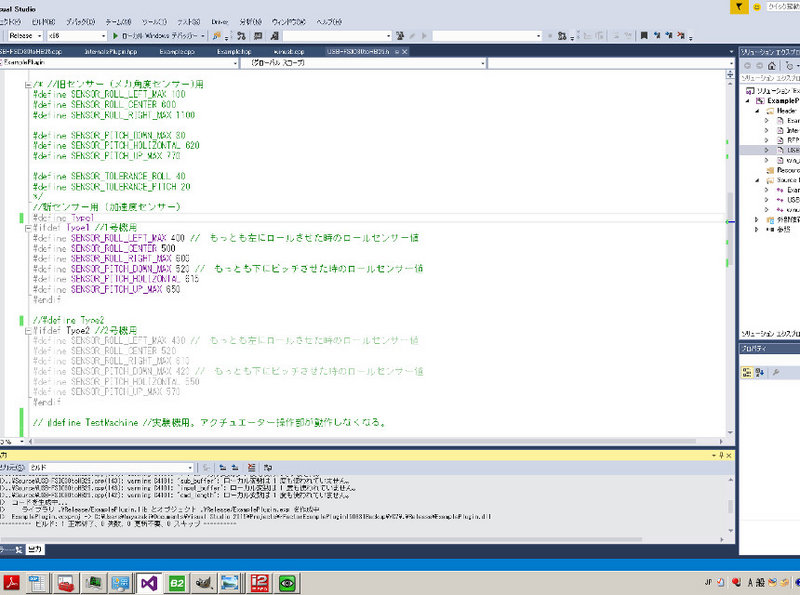
Task: Go to previous message in output
Action: tap(223, 467)
